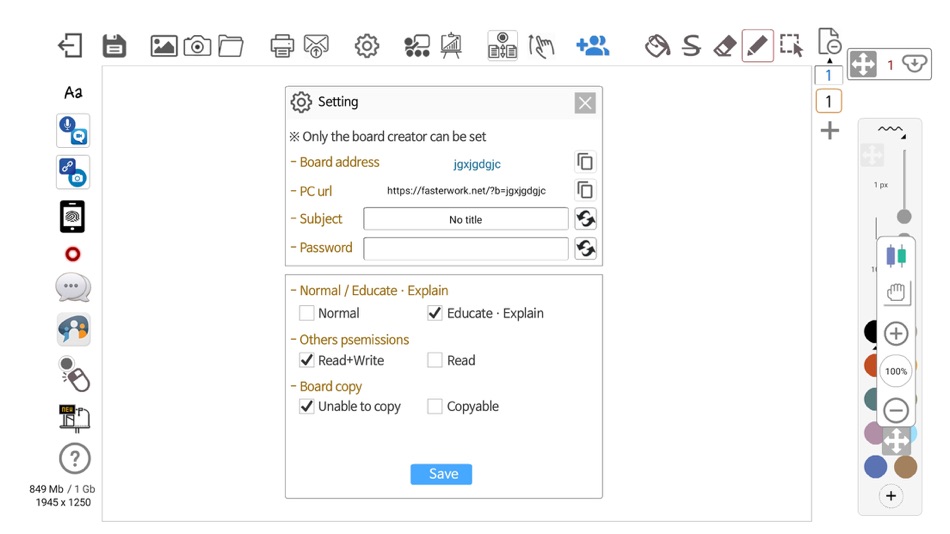Click the printer icon

(x=282, y=46)
